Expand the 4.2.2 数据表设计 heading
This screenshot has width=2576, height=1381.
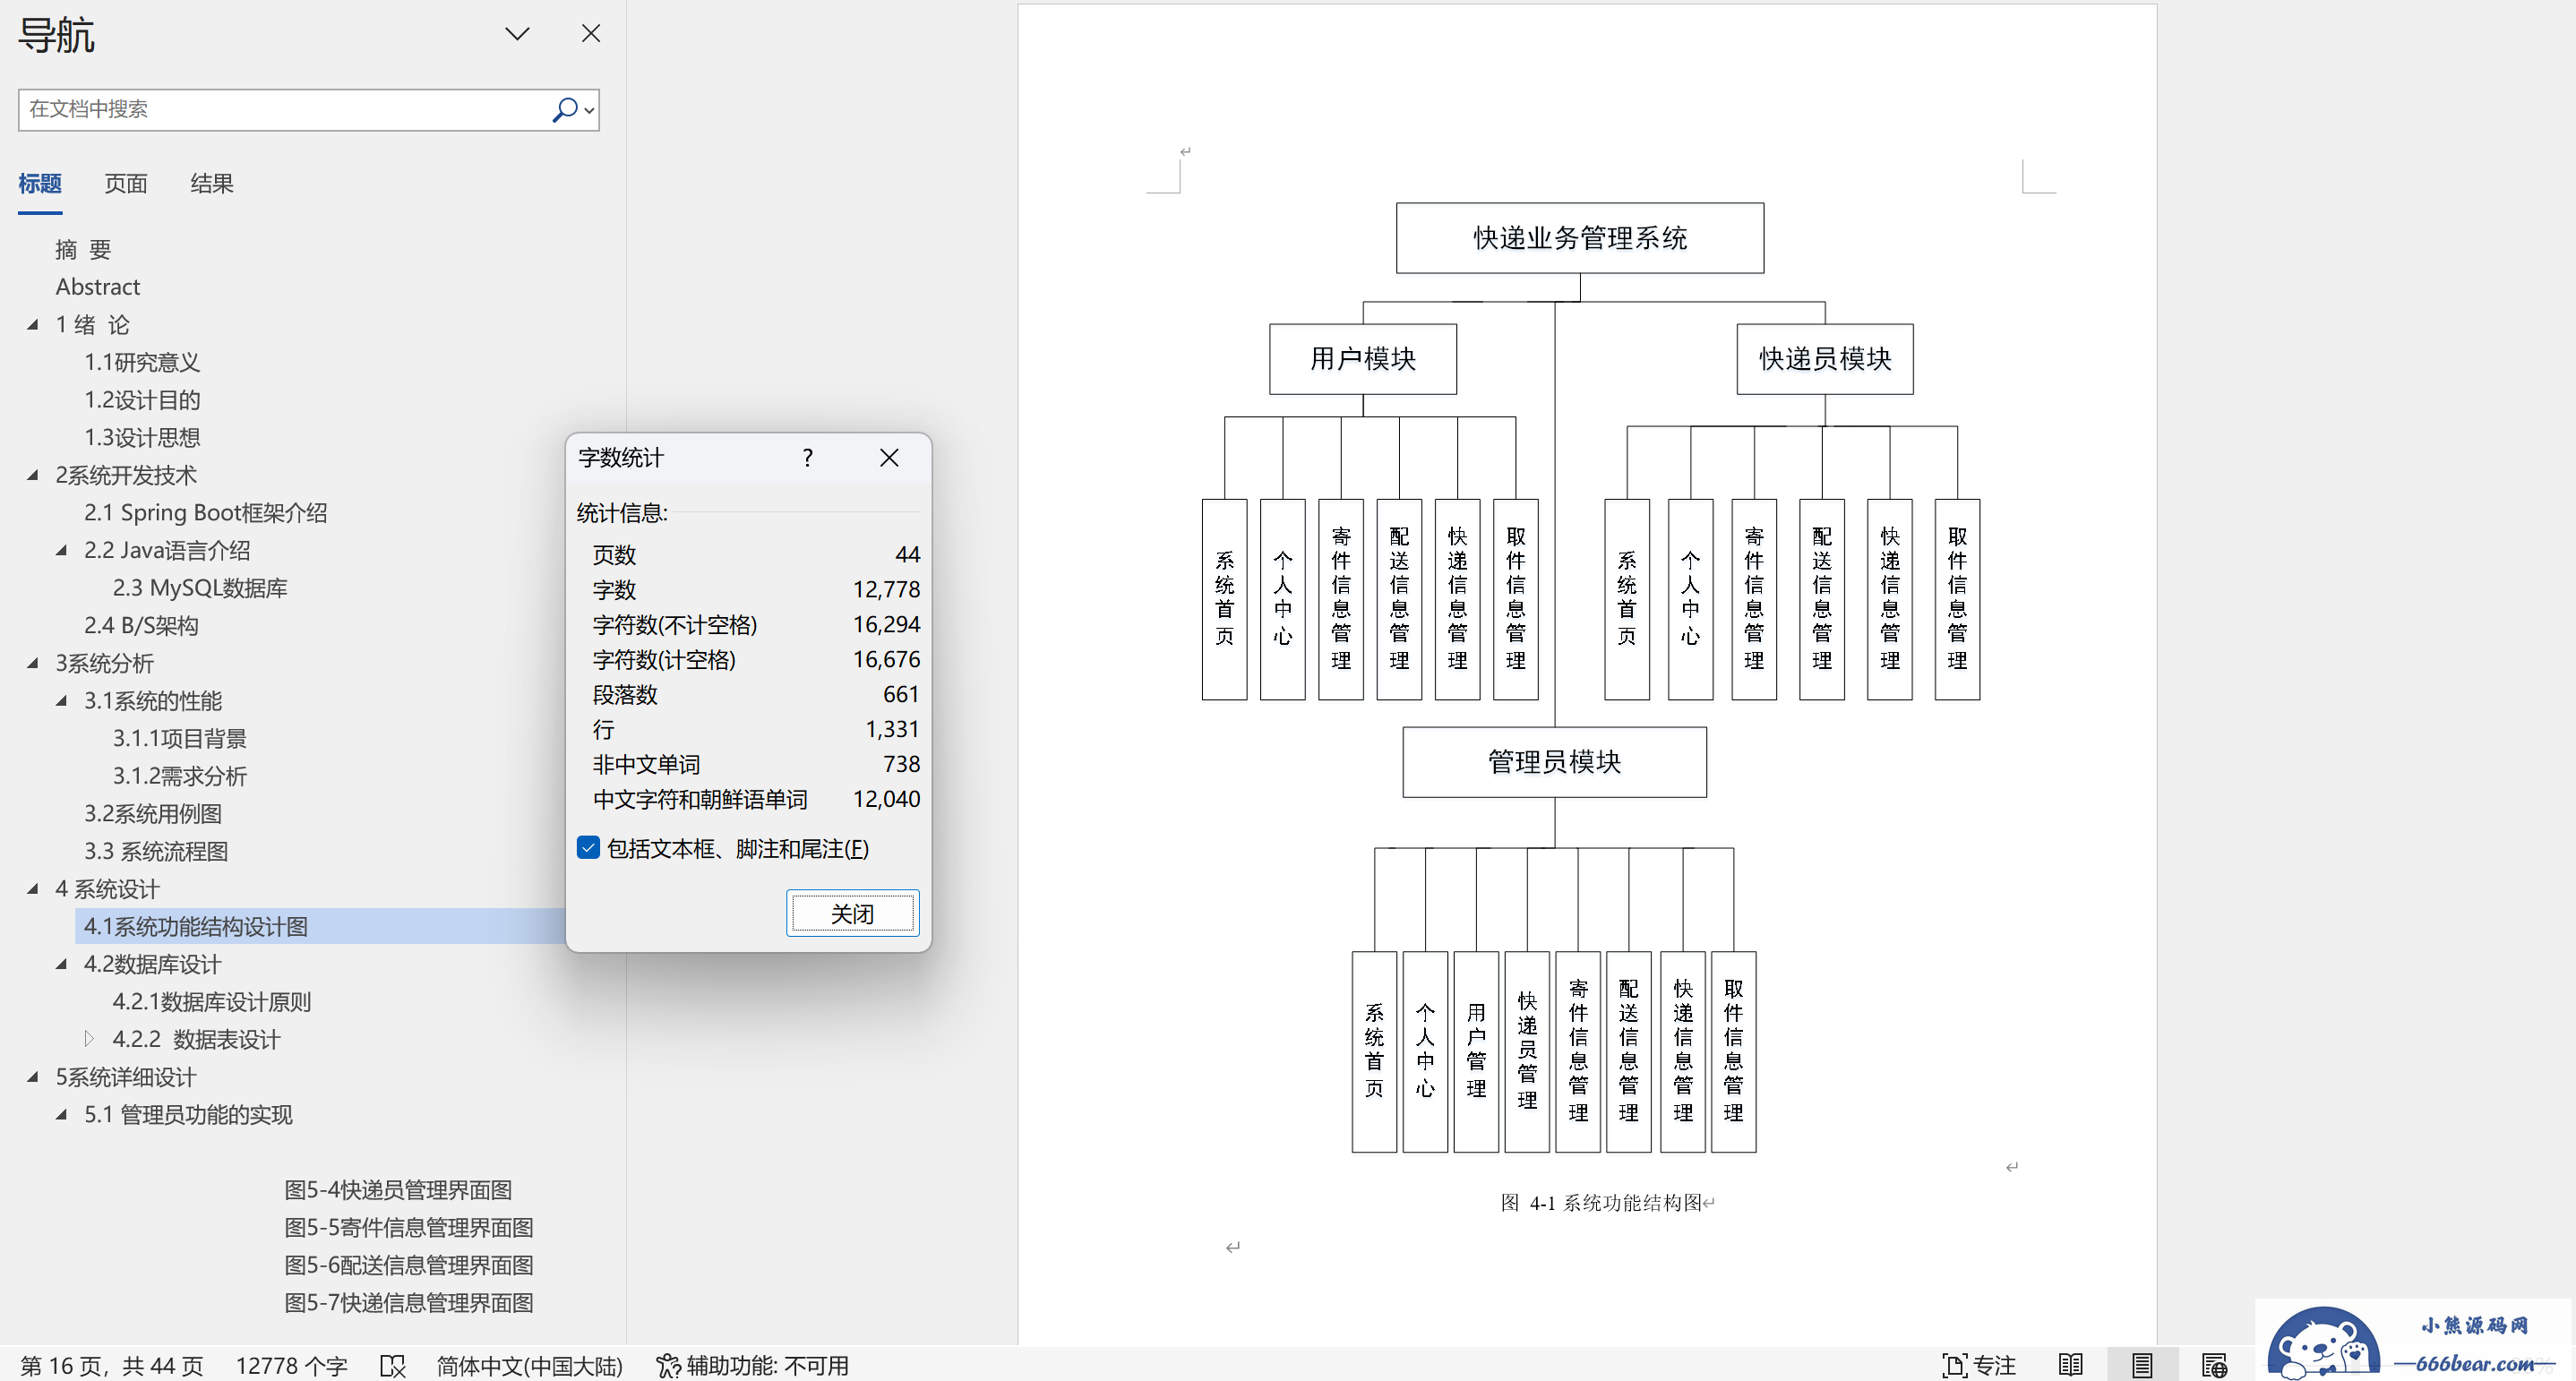point(89,1039)
